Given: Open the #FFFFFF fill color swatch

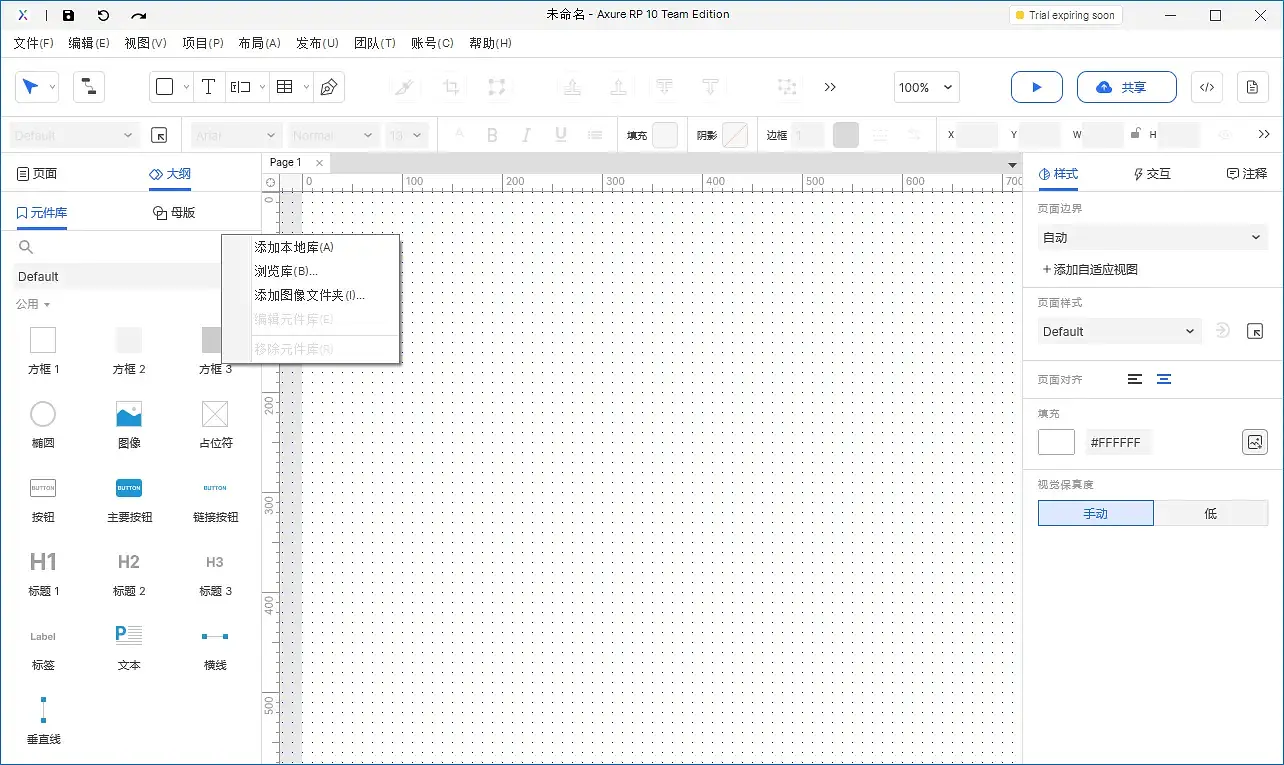Looking at the screenshot, I should pos(1056,441).
